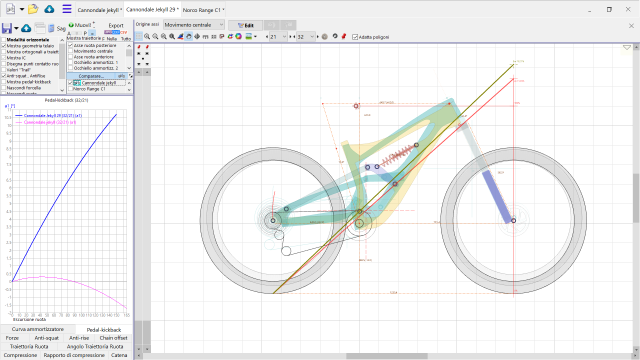
Task: Click the first zoom in magnifier icon
Action: click(147, 37)
